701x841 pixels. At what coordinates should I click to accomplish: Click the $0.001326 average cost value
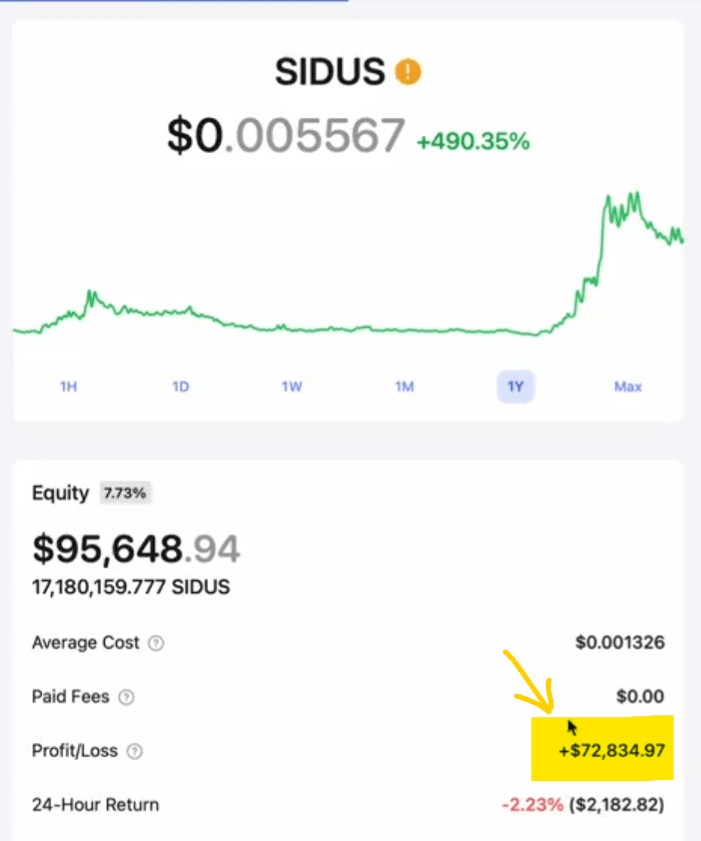[619, 642]
